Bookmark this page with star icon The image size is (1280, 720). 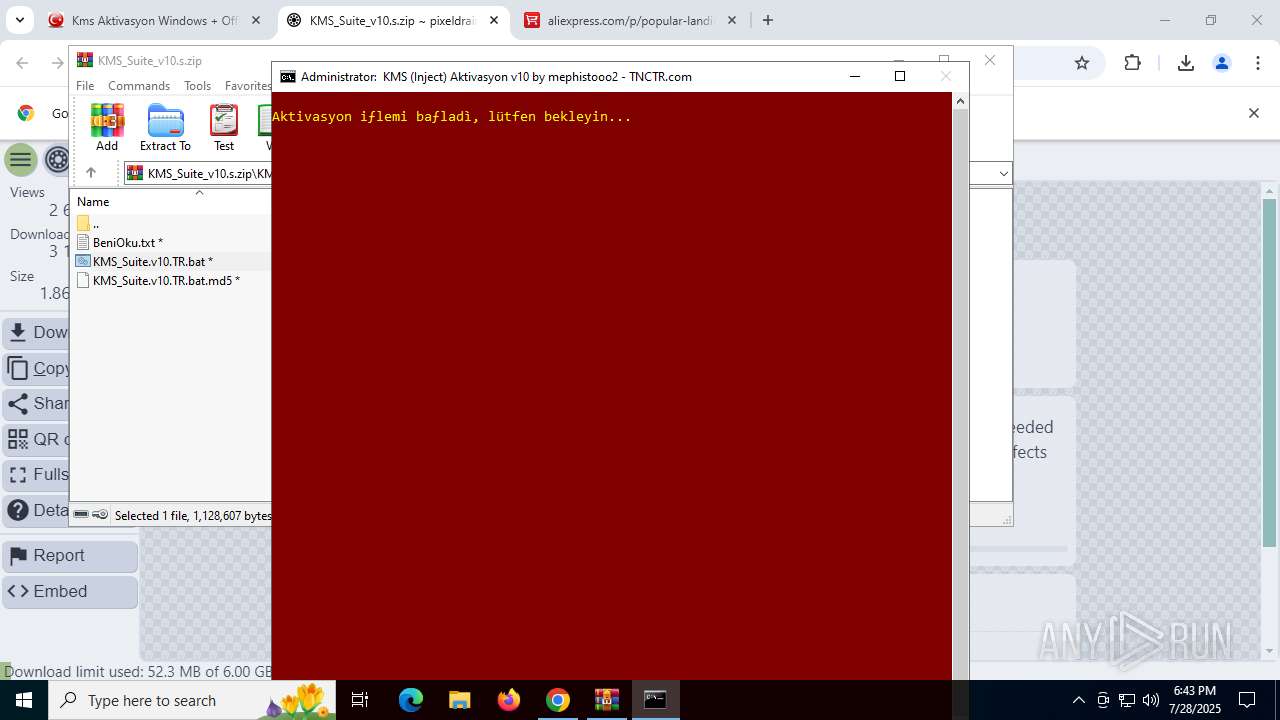[x=1082, y=63]
